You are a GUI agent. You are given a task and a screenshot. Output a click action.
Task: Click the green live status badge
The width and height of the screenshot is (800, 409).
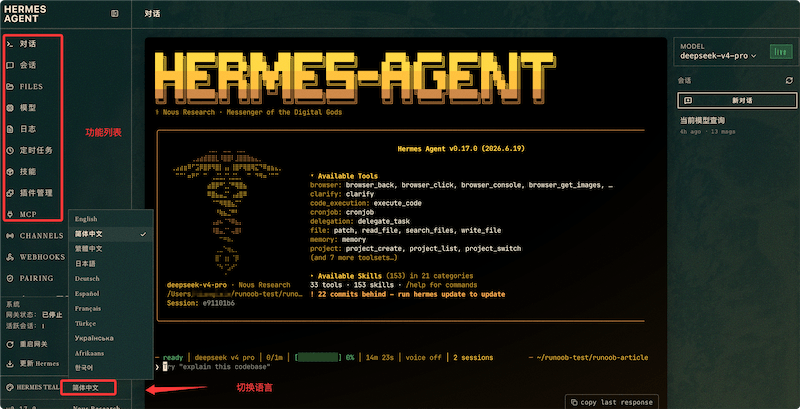point(781,52)
